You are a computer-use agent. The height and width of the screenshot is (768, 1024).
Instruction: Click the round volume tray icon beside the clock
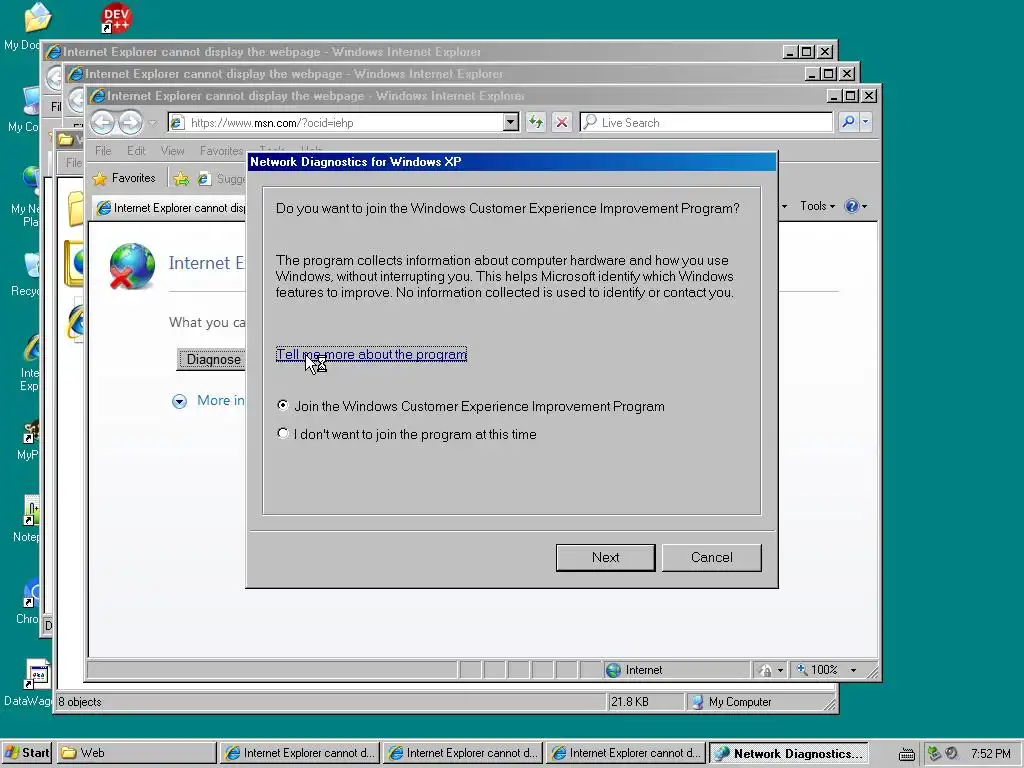pos(952,754)
